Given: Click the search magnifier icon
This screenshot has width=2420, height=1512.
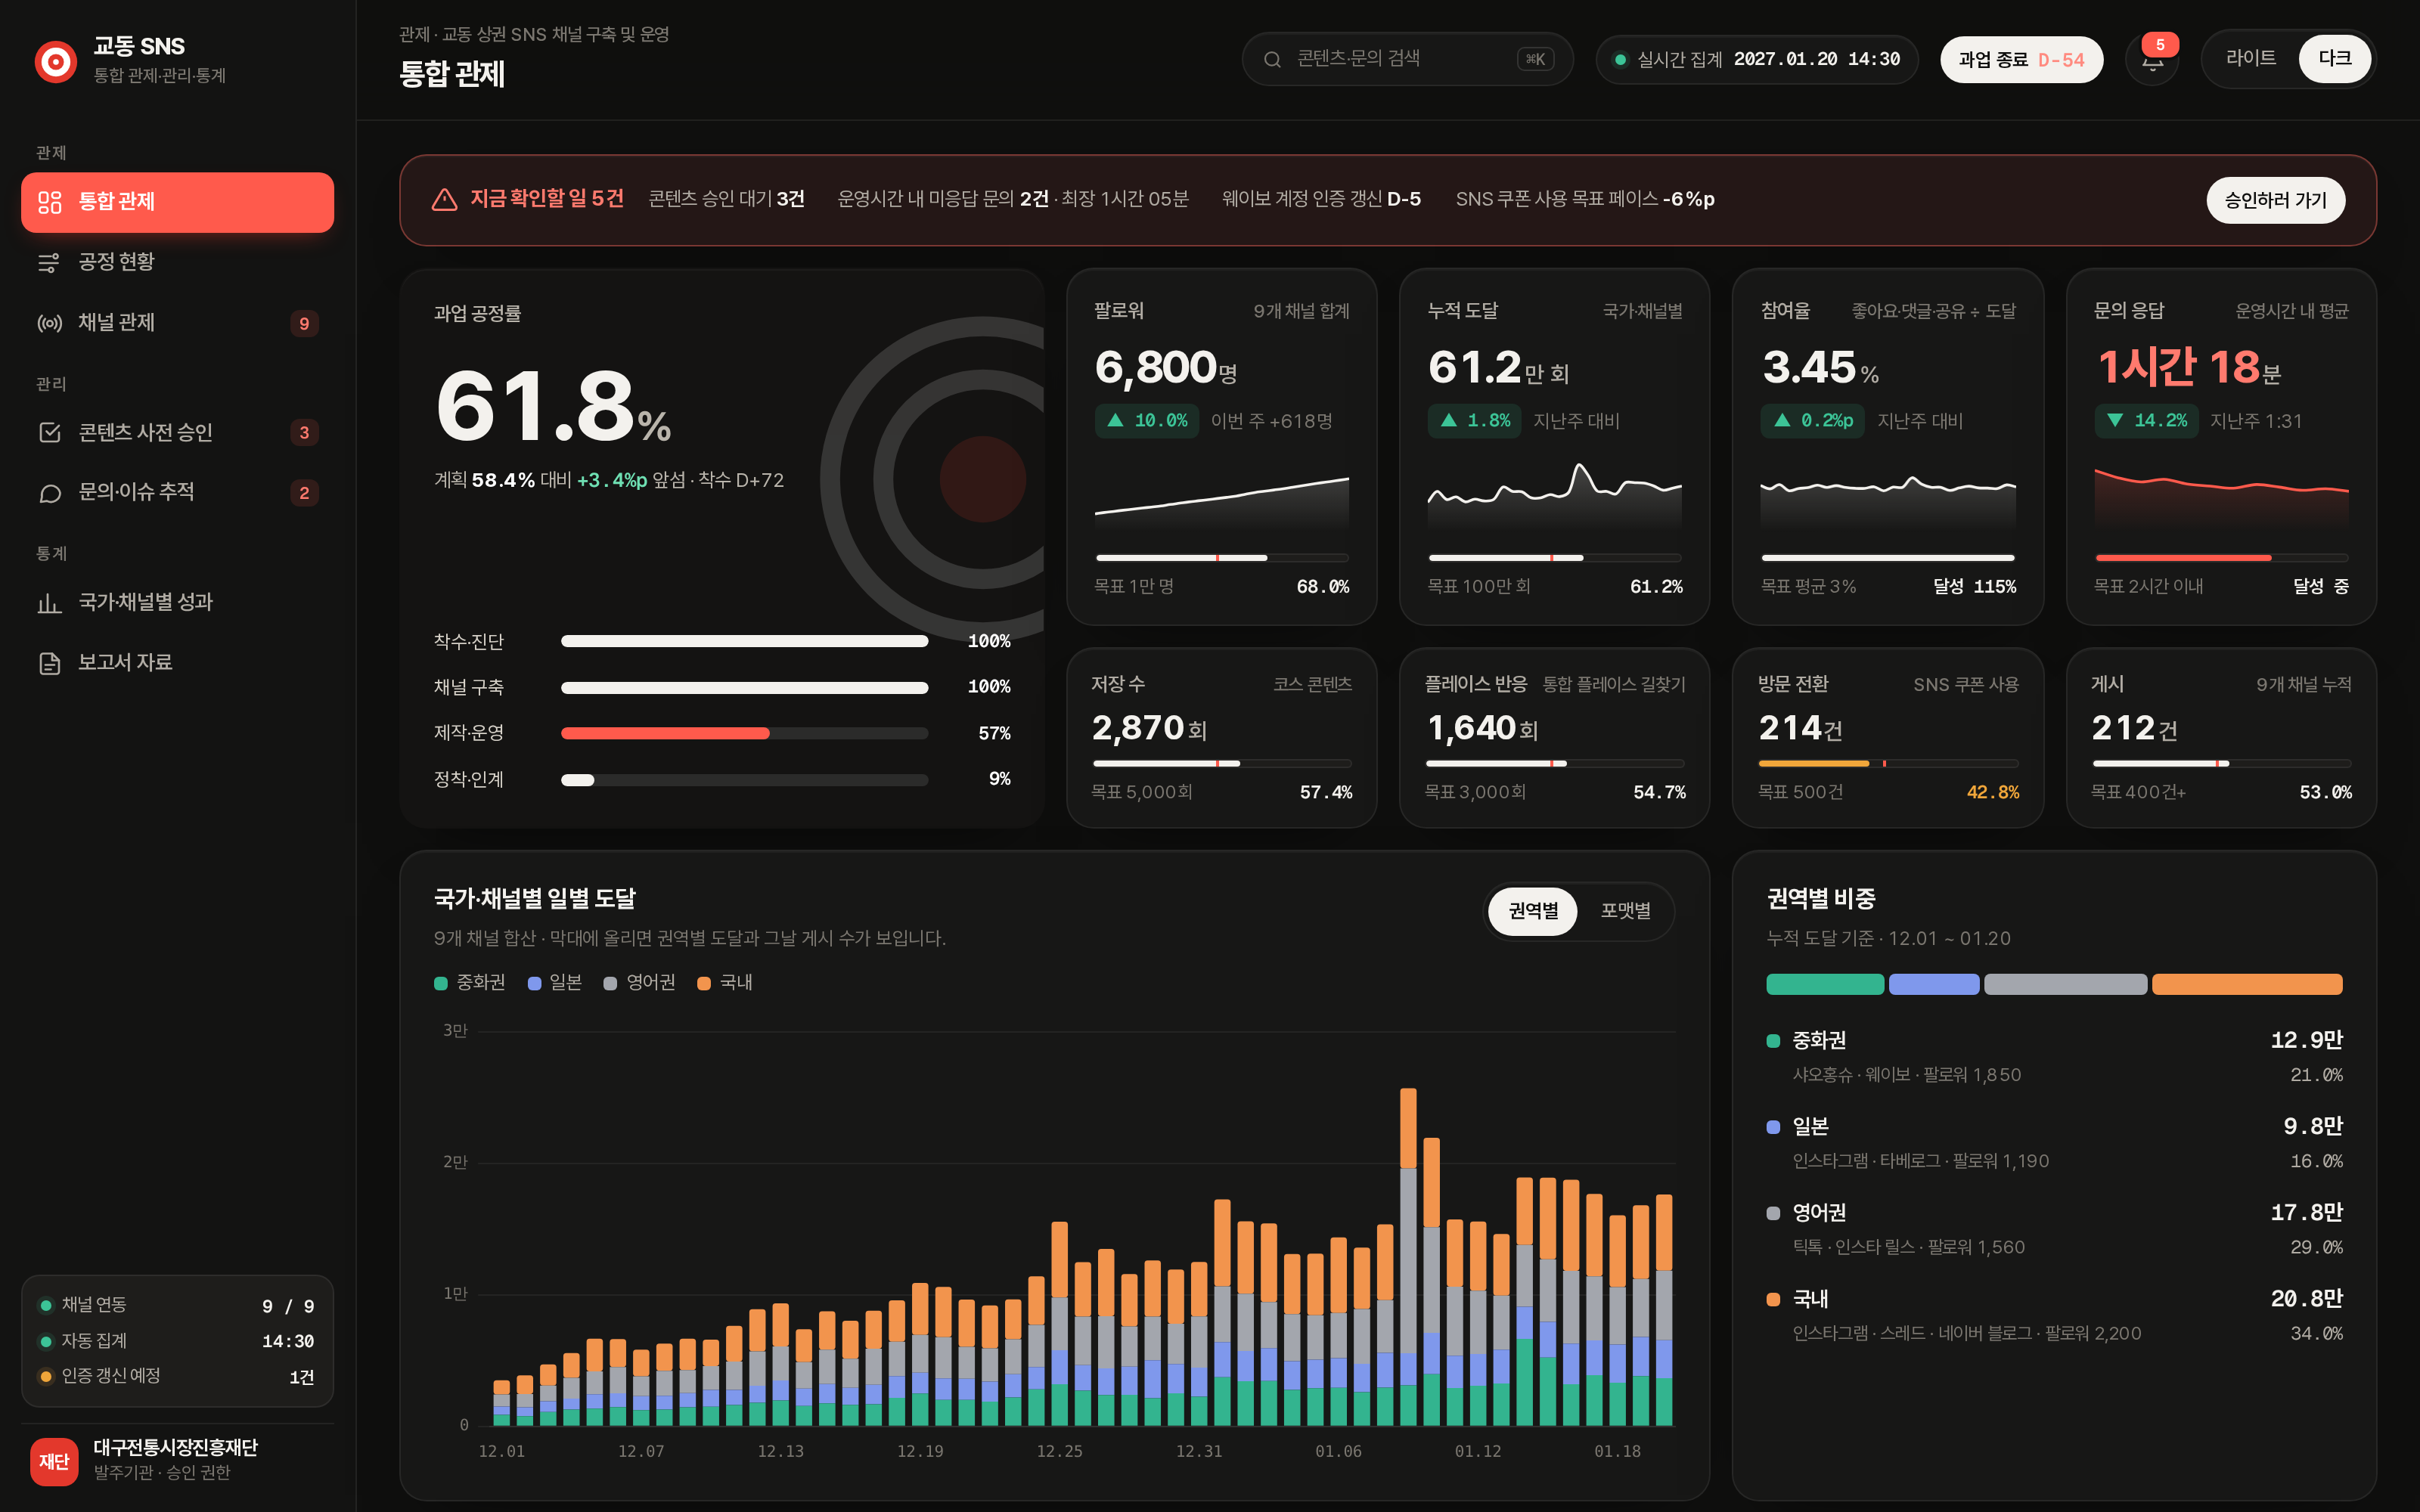Looking at the screenshot, I should coord(1272,60).
